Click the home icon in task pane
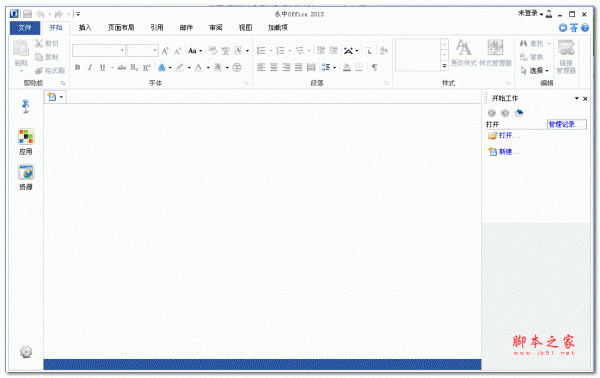The width and height of the screenshot is (600, 378). [519, 113]
